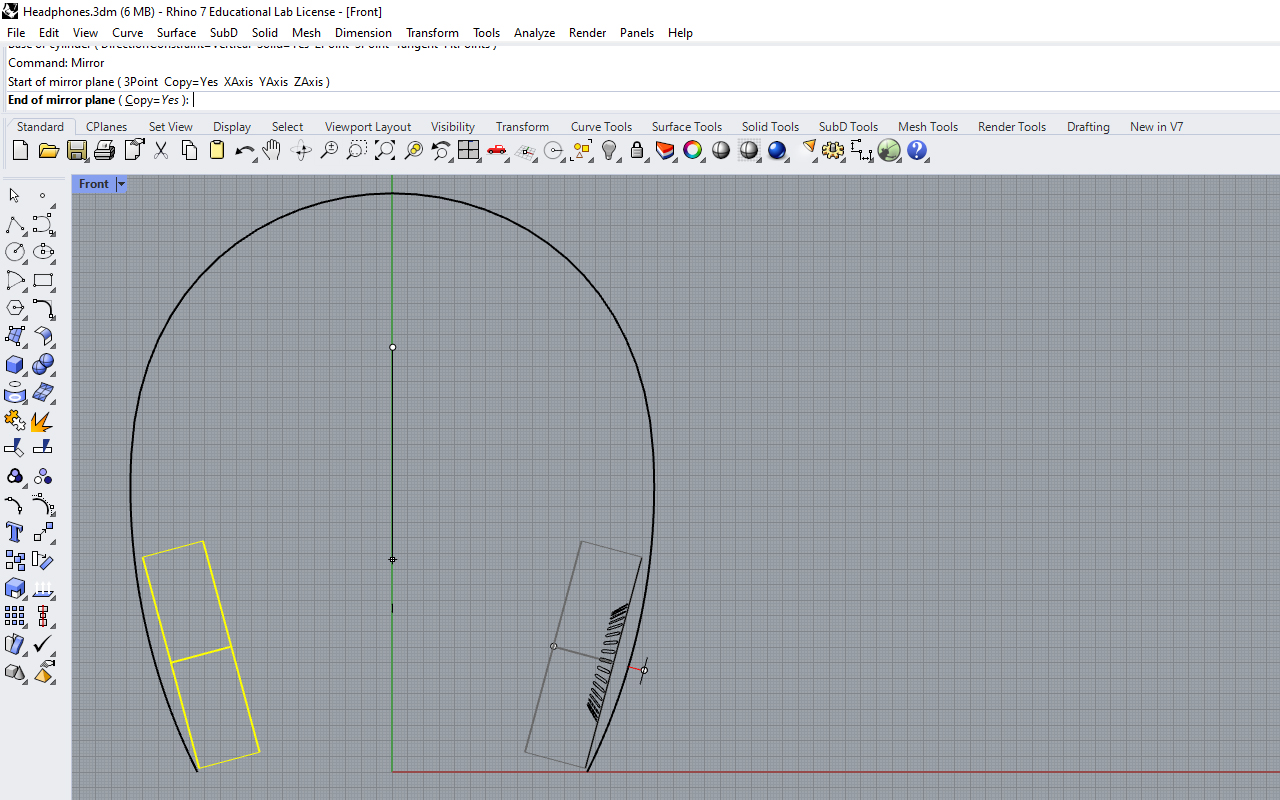Screen dimensions: 1280x800
Task: Switch to the Viewport Layout tab
Action: 368,127
